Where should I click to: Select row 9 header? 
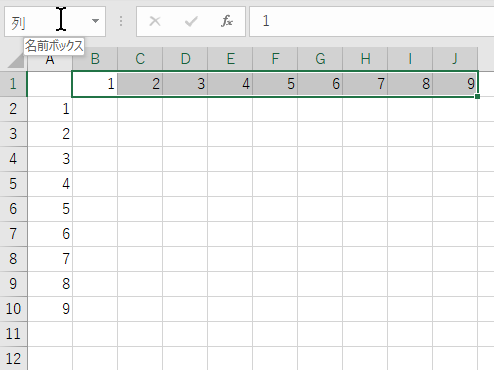pyautogui.click(x=13, y=284)
